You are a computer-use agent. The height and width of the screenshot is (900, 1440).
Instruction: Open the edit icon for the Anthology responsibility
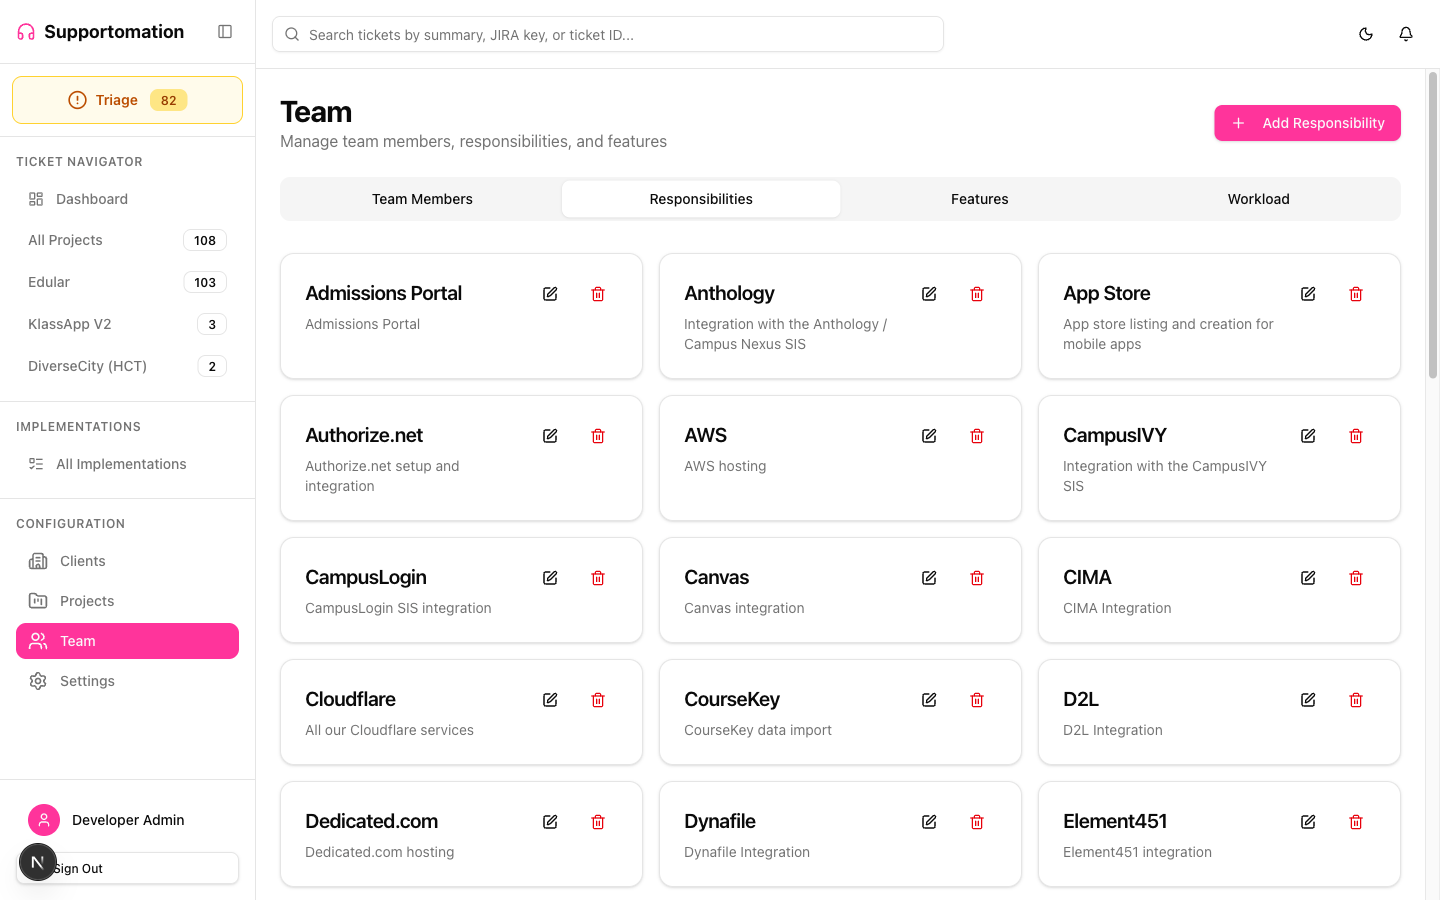click(x=928, y=293)
